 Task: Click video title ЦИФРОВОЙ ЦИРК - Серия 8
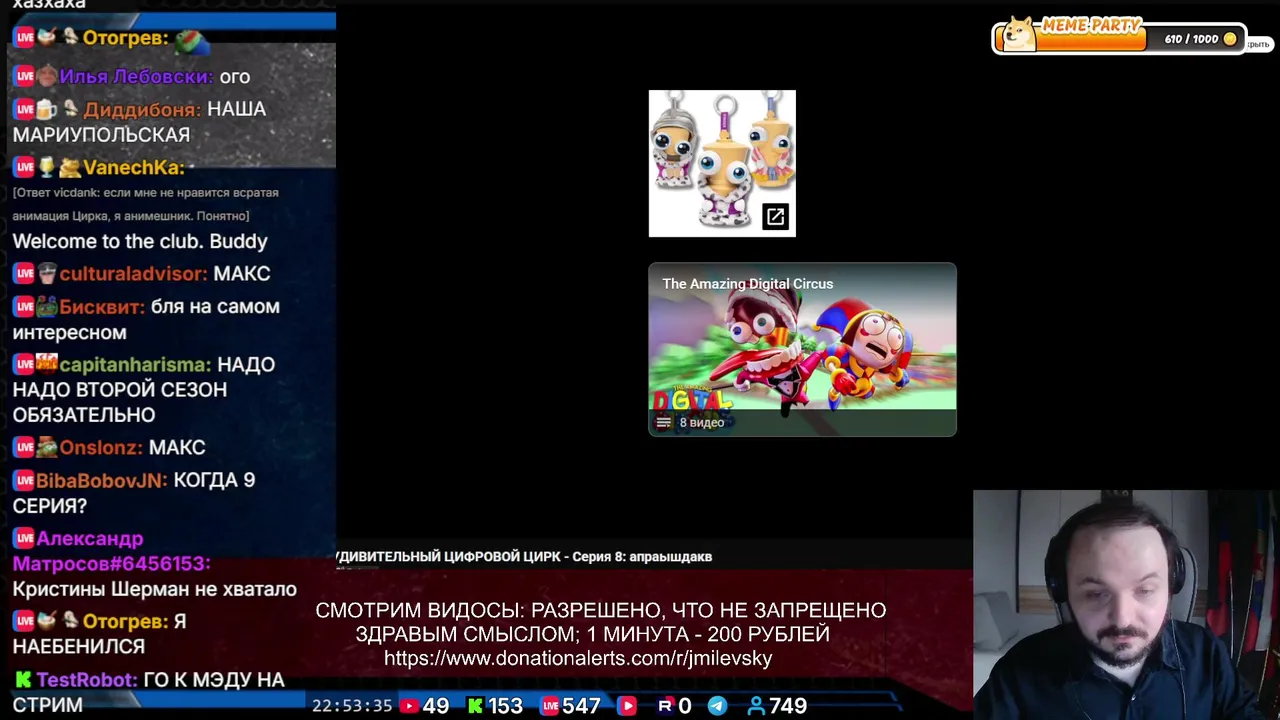tap(526, 557)
